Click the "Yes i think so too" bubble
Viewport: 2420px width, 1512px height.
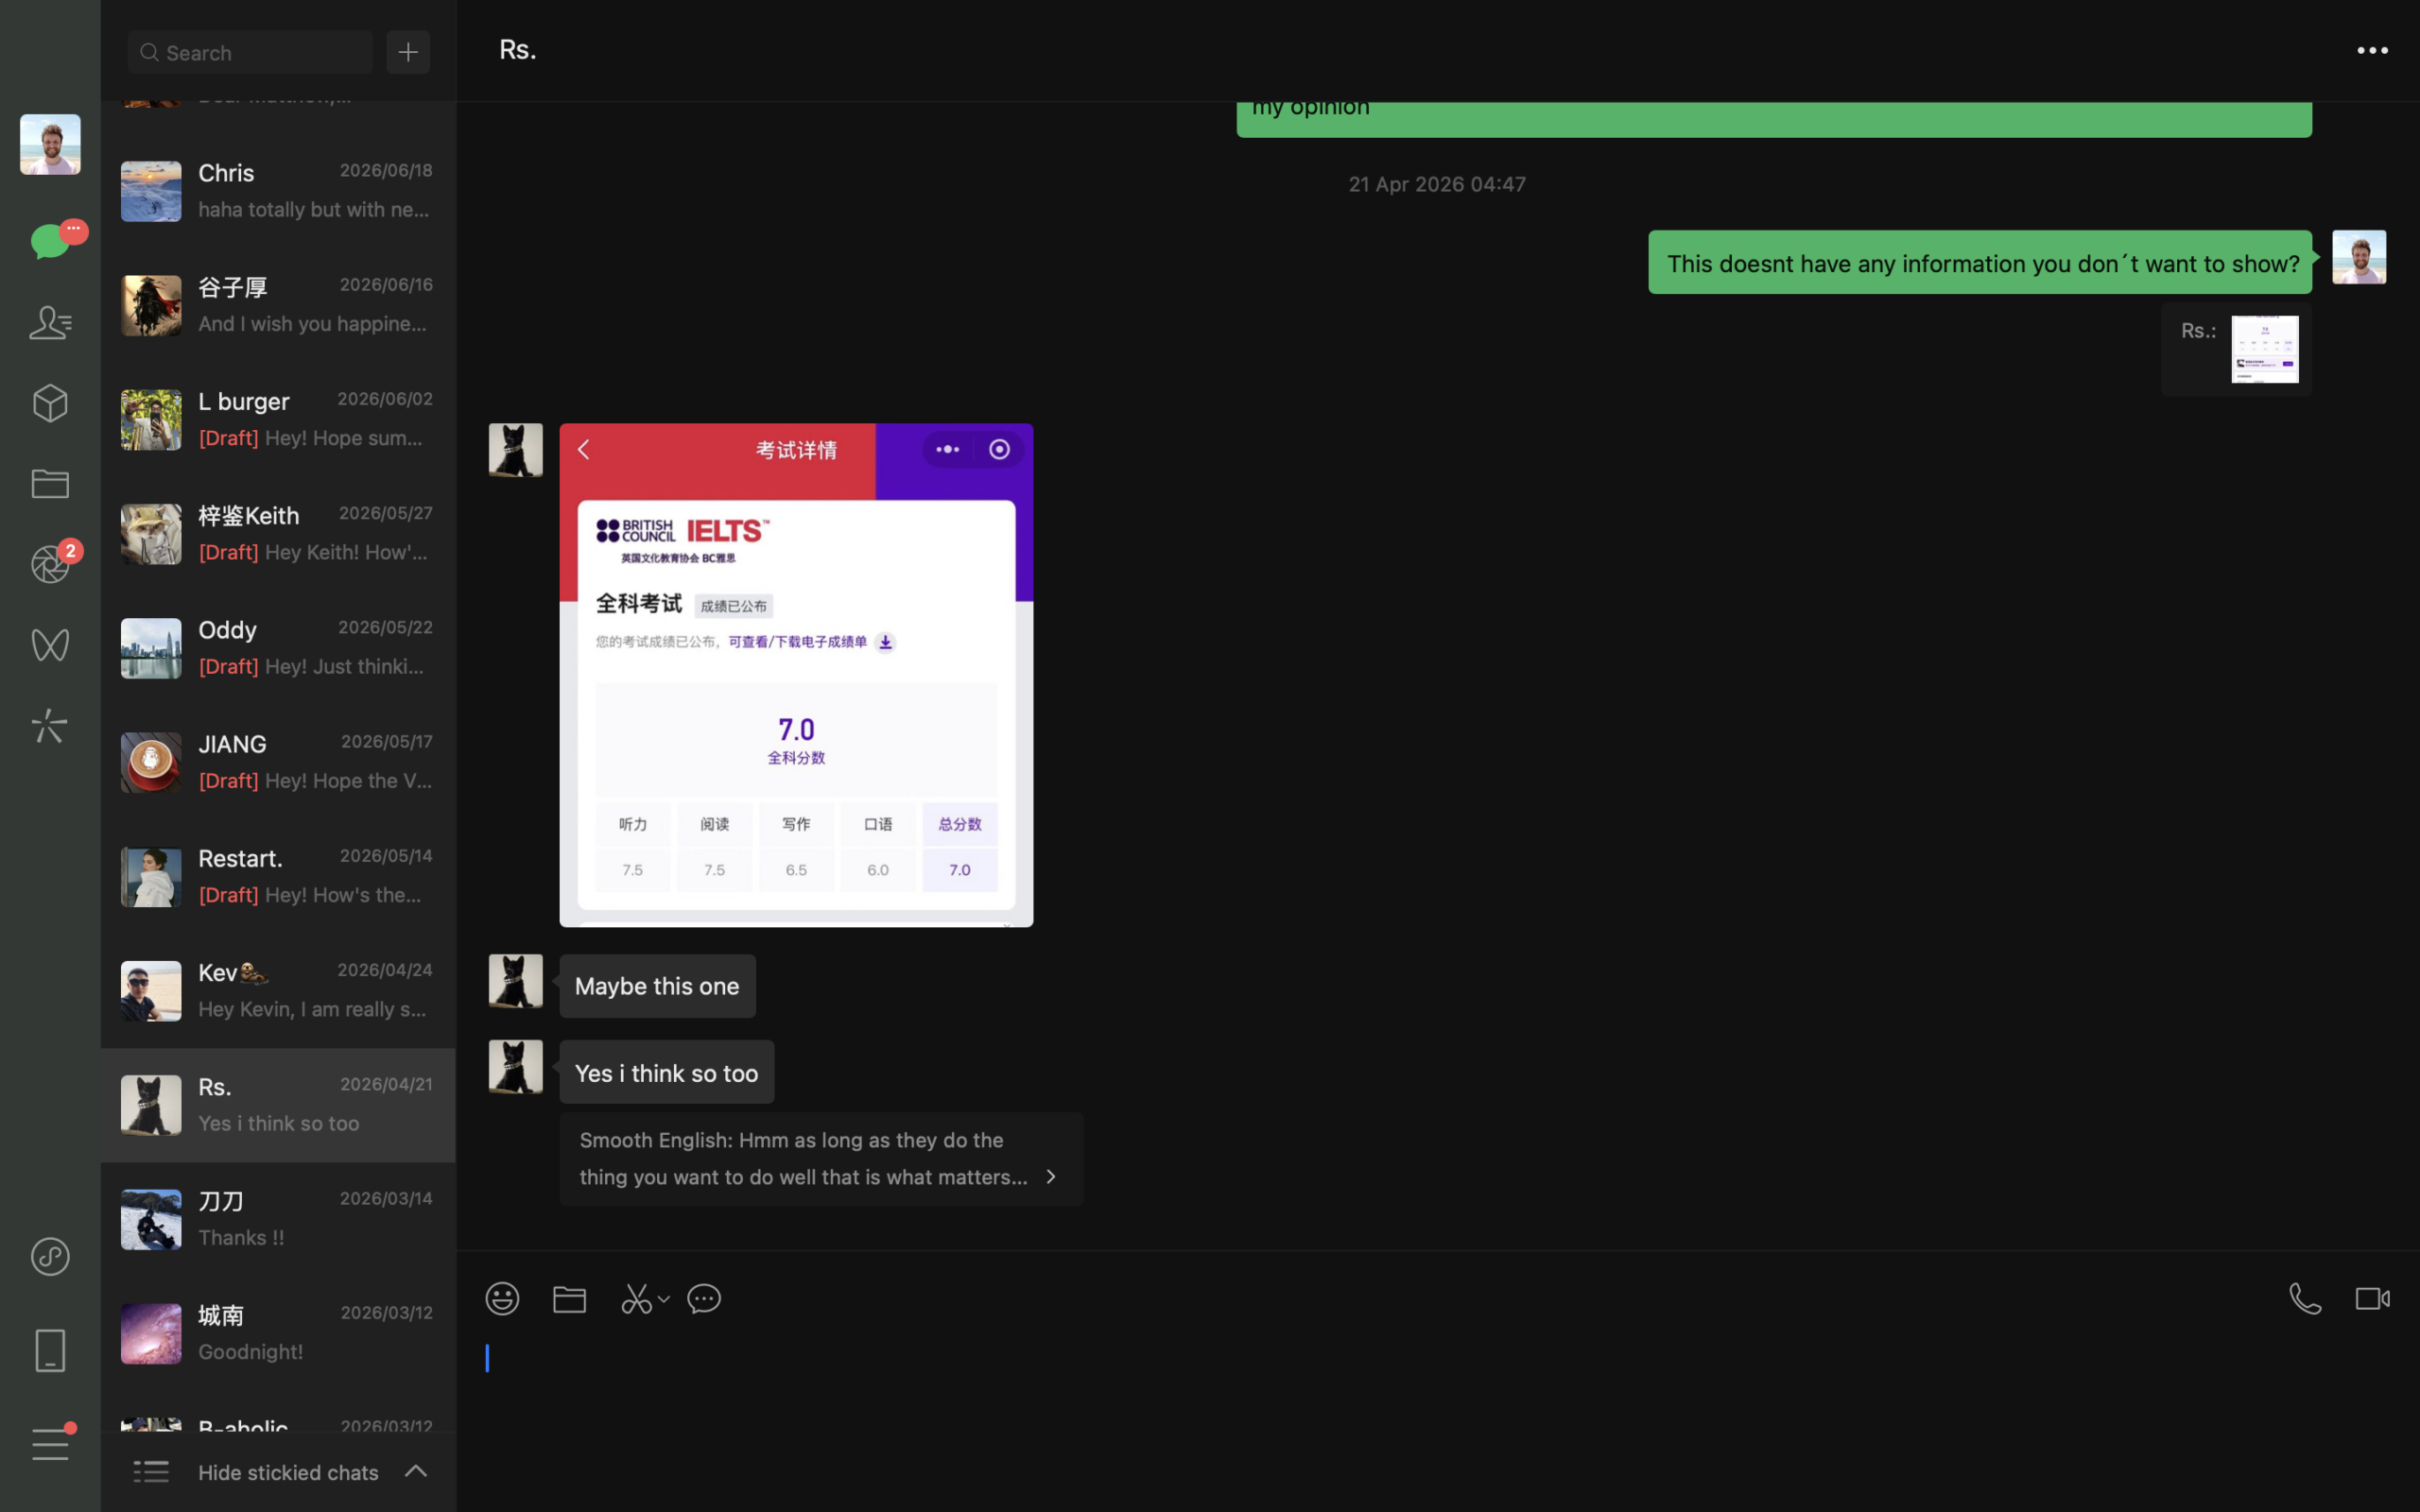(666, 1072)
